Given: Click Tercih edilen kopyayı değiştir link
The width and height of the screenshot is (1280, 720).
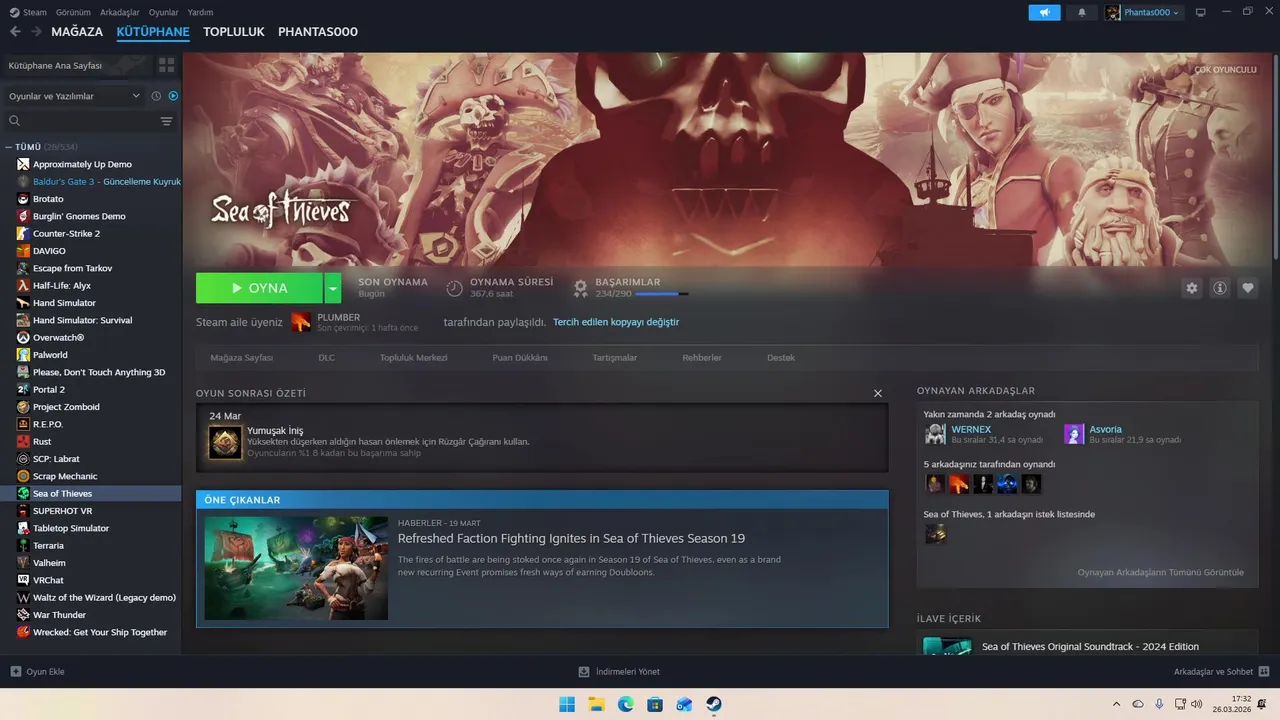Looking at the screenshot, I should (x=616, y=322).
